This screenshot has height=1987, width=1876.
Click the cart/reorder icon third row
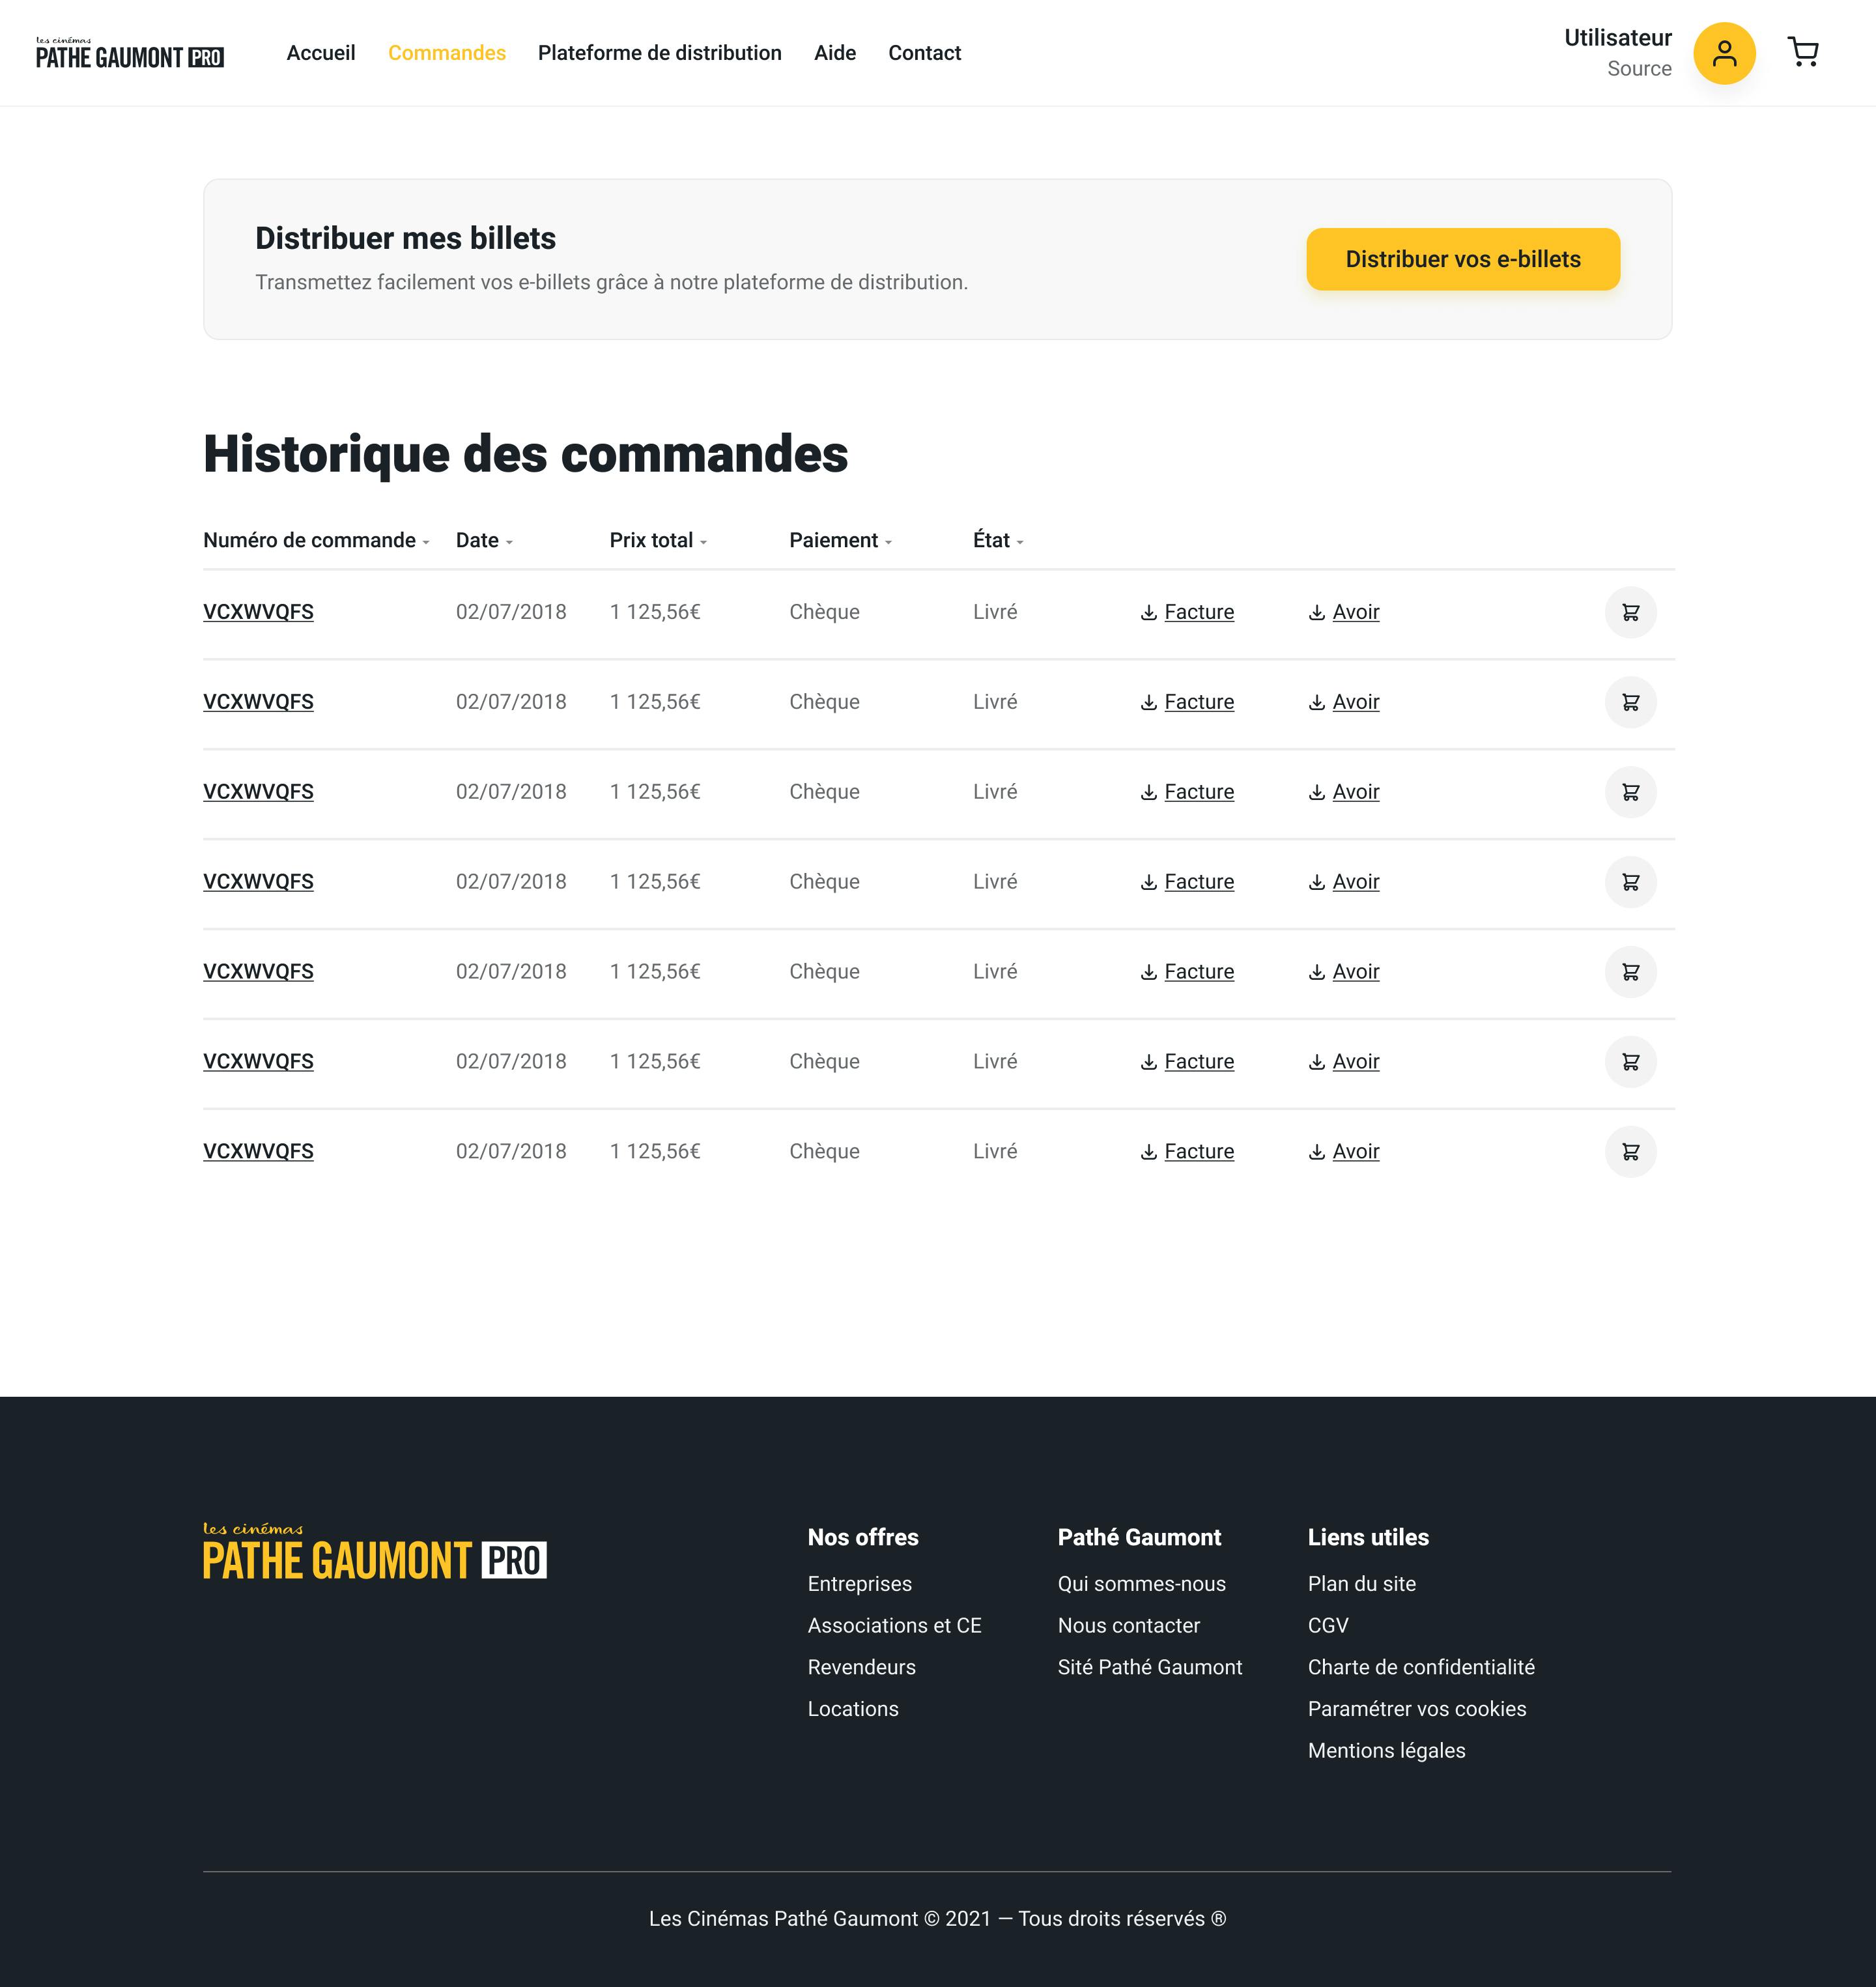point(1629,792)
